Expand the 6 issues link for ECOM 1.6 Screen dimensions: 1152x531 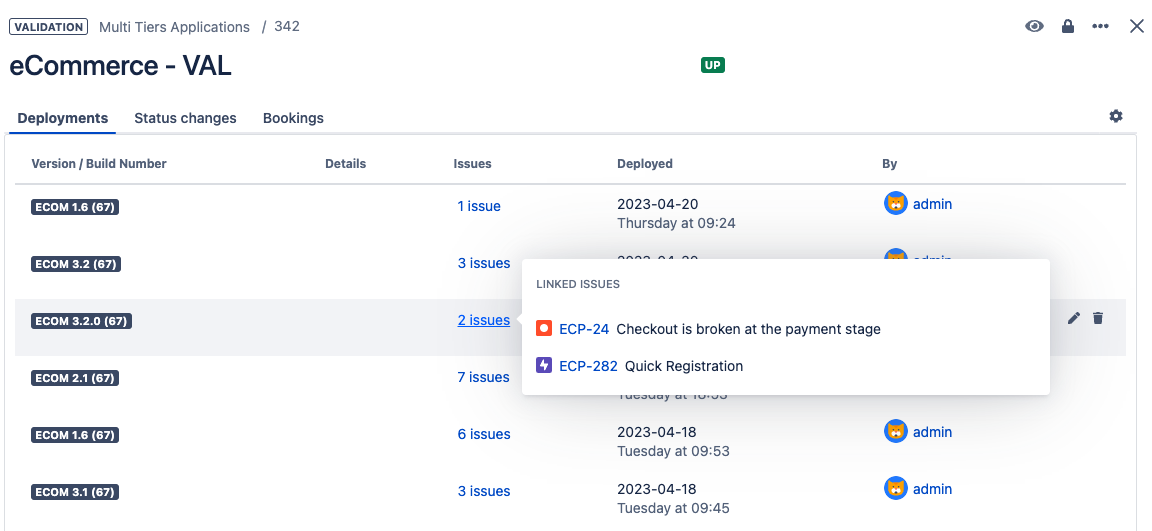[484, 434]
